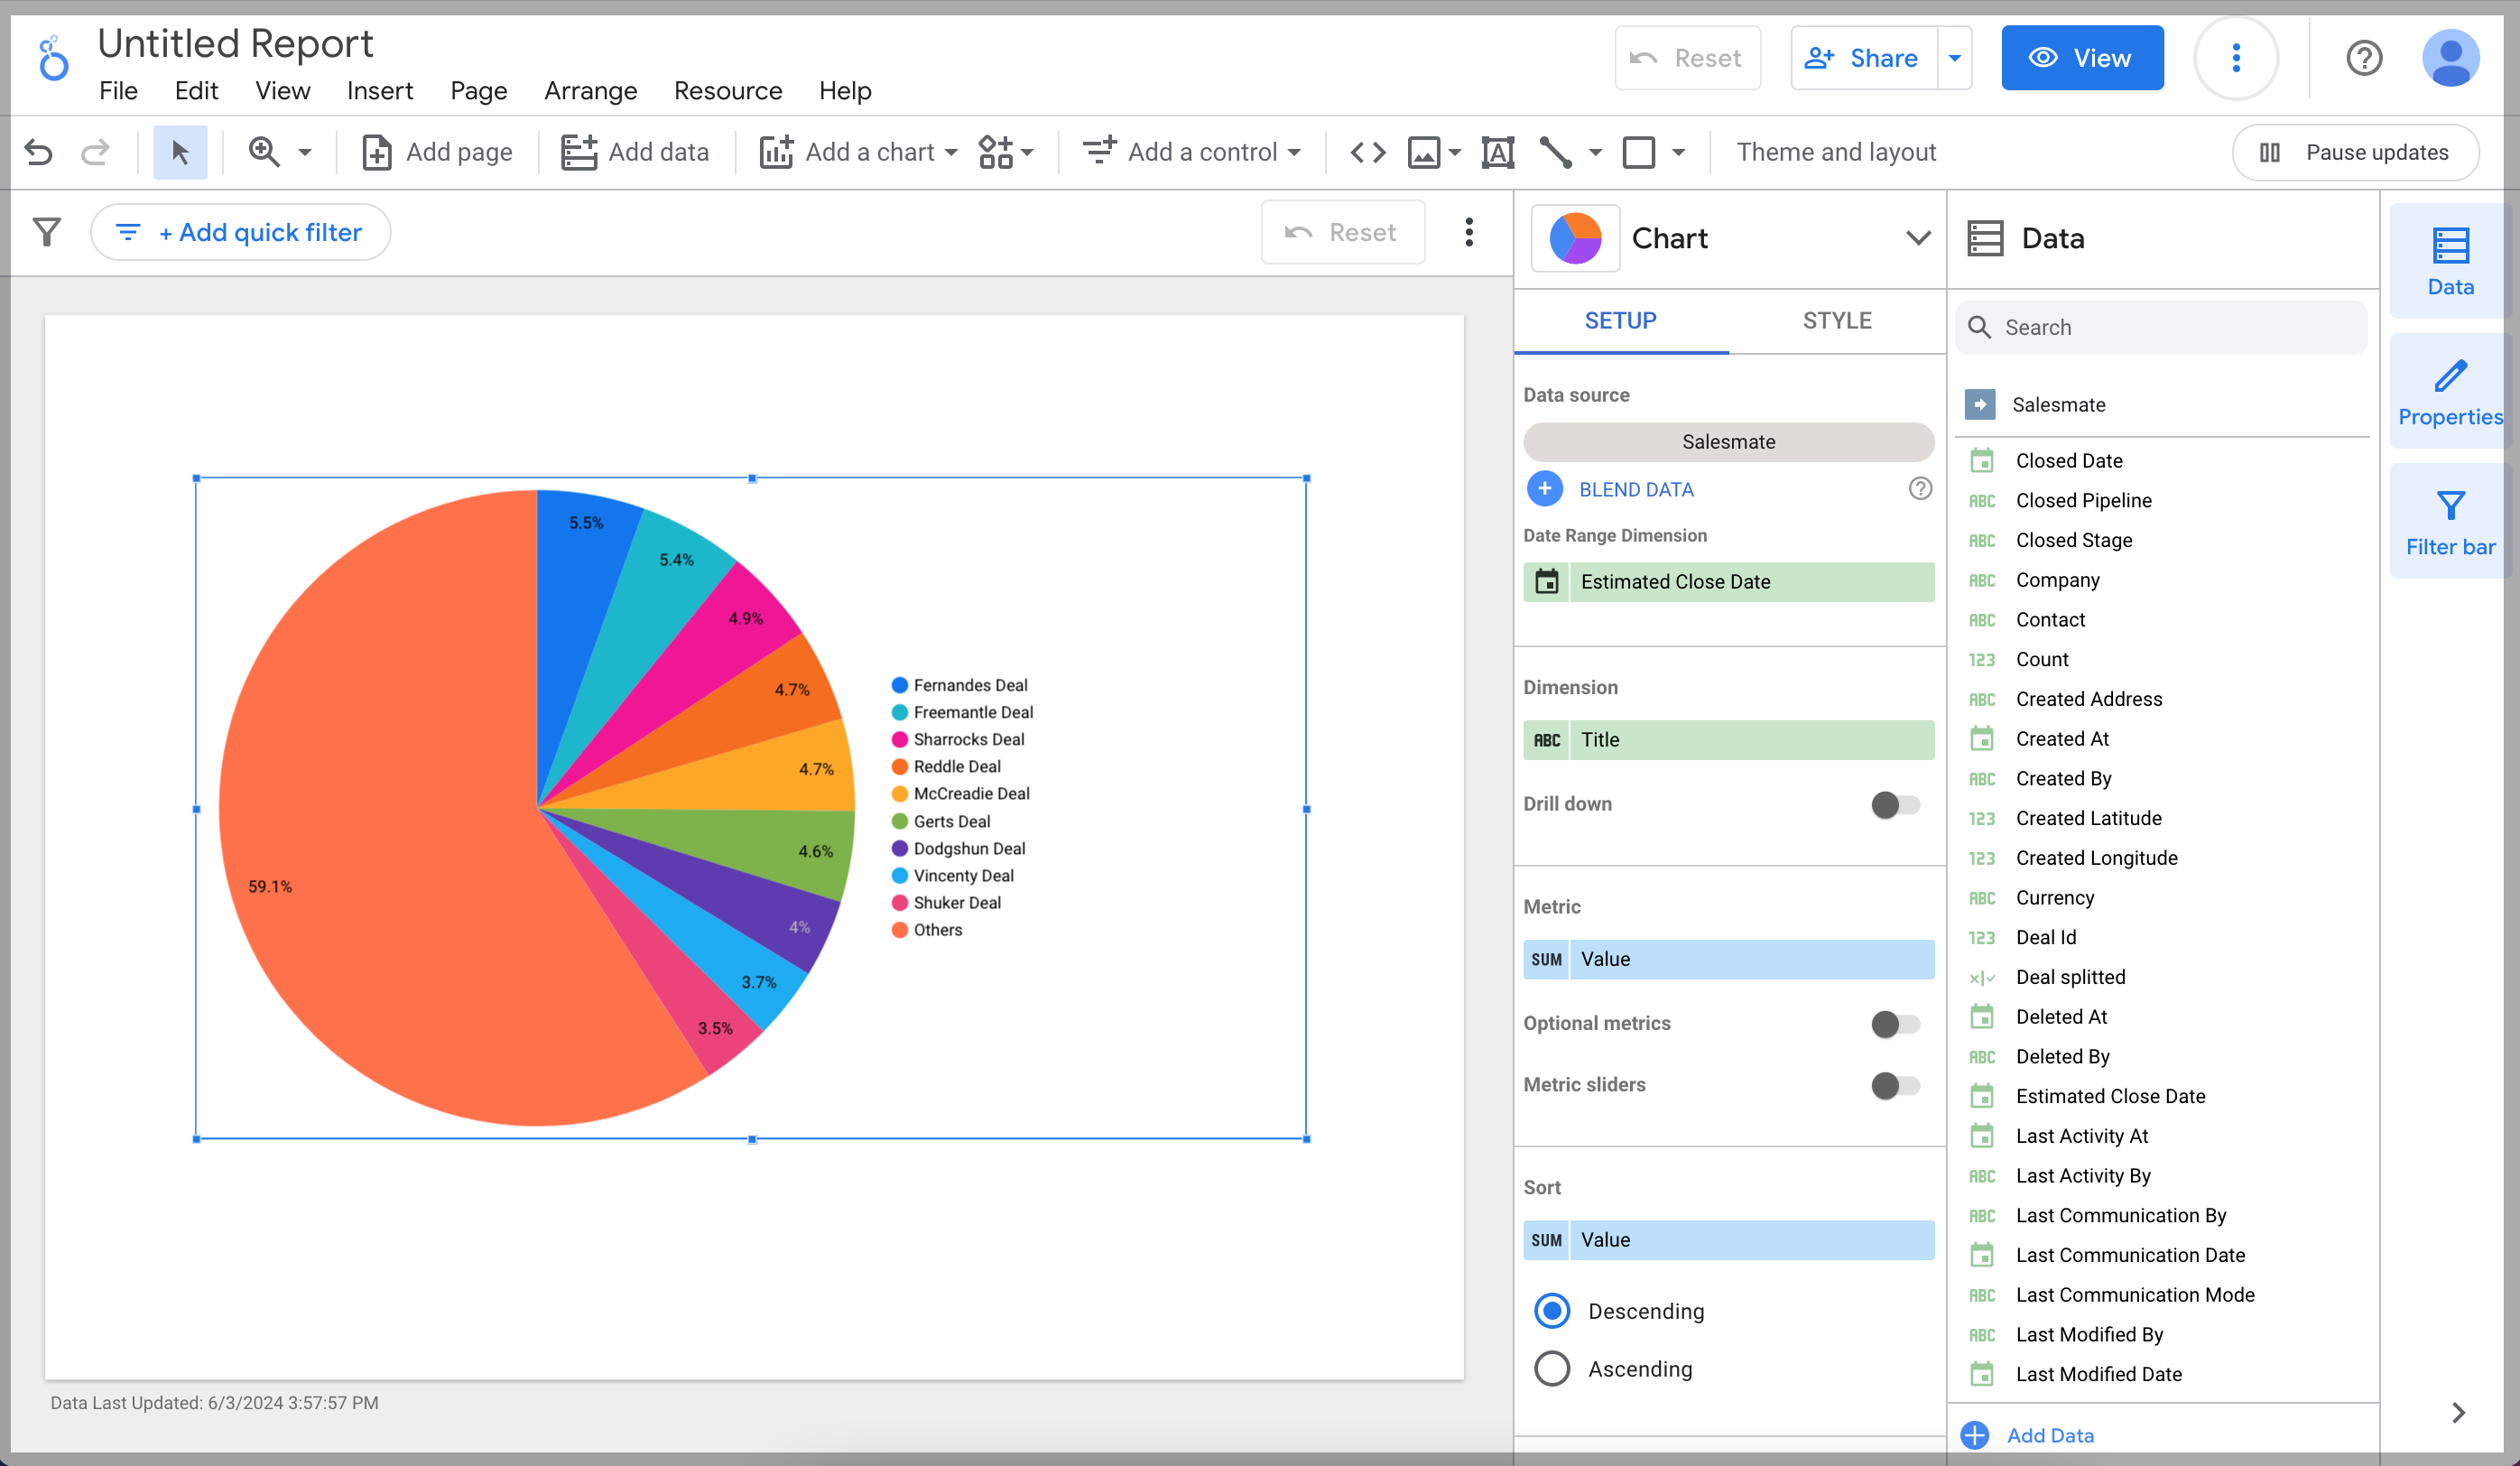This screenshot has width=2520, height=1466.
Task: Select the rectangle shape tool
Action: tap(1638, 152)
